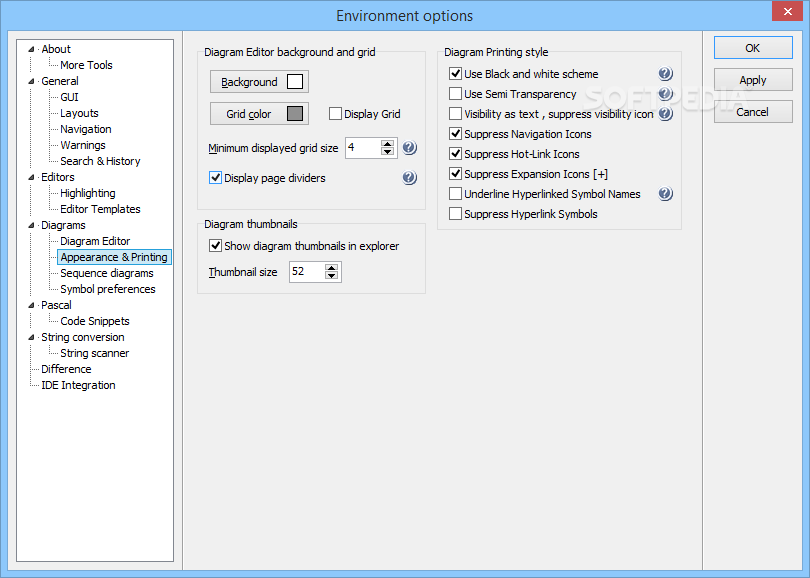
Task: Select IDE Integration in the tree
Action: pos(79,385)
